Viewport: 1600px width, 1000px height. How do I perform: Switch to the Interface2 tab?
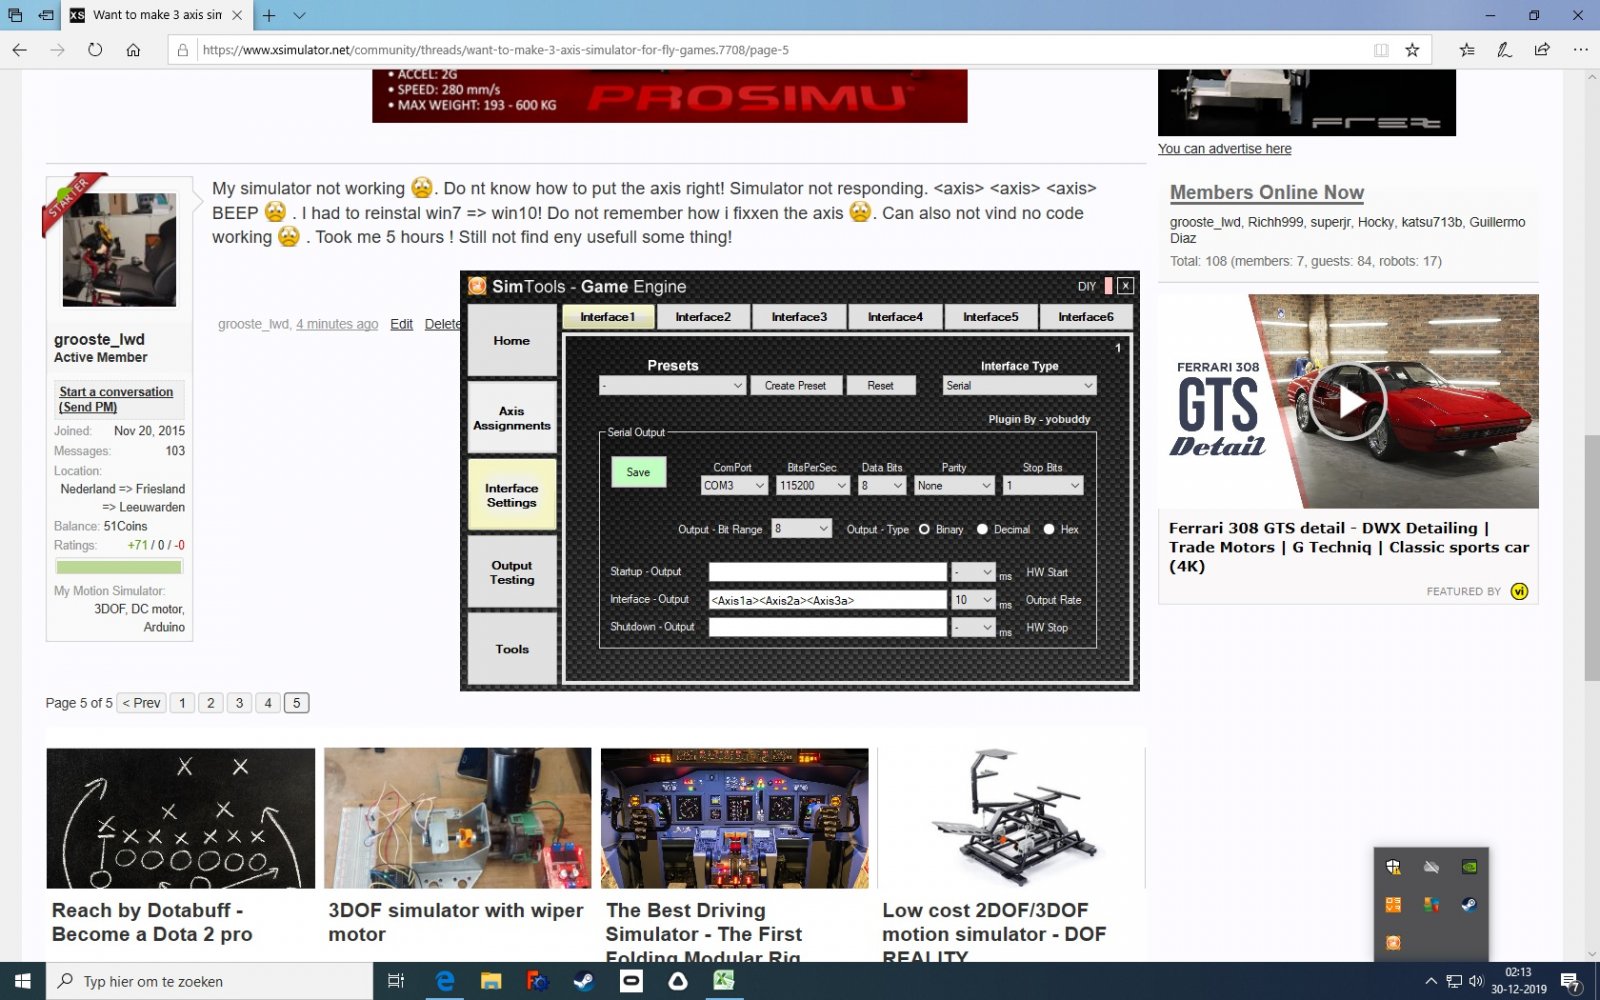[703, 317]
